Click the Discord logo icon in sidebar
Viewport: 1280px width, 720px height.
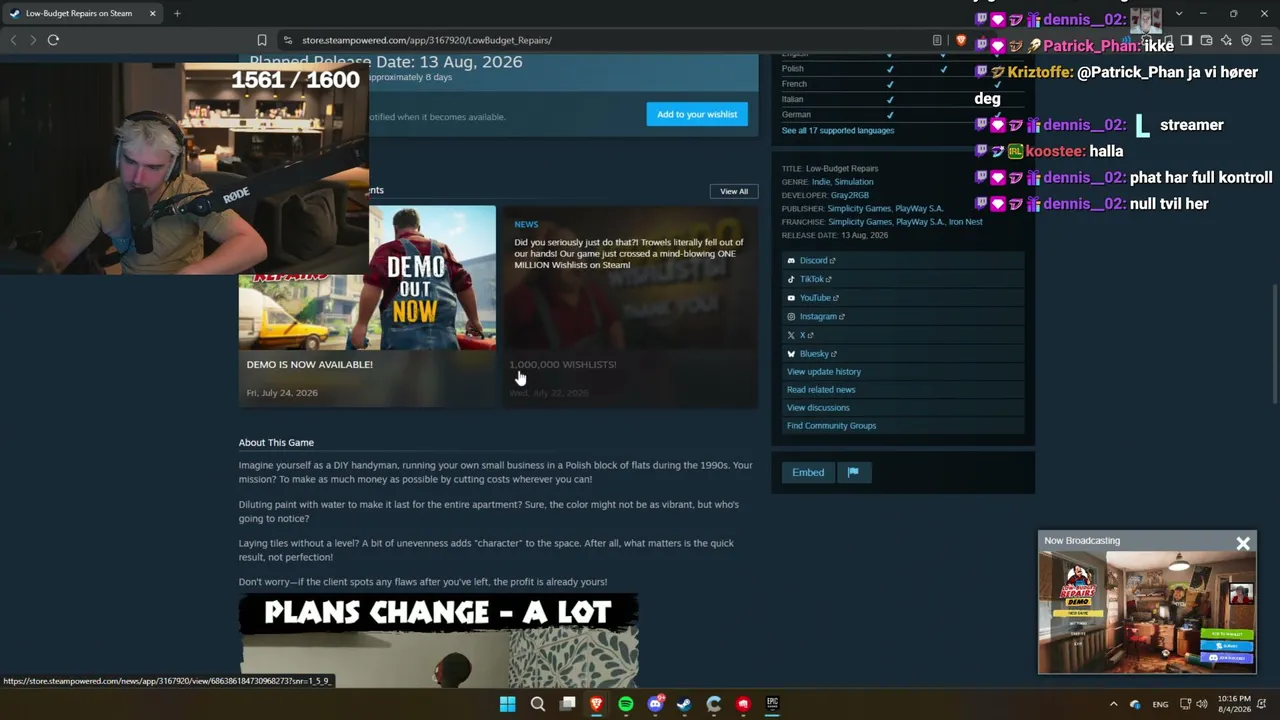point(791,261)
